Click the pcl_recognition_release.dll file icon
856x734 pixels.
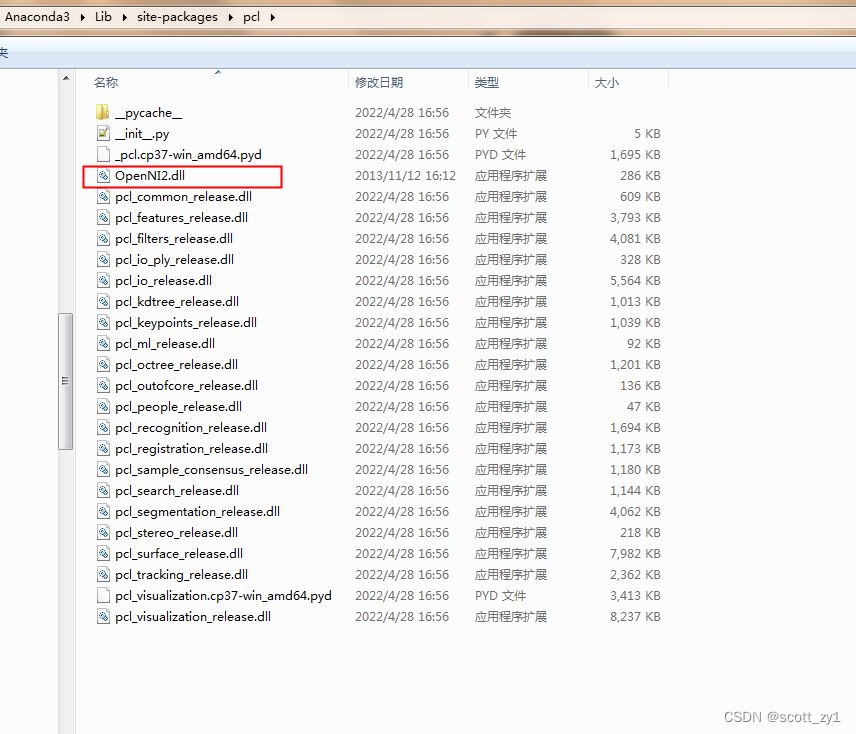(103, 428)
